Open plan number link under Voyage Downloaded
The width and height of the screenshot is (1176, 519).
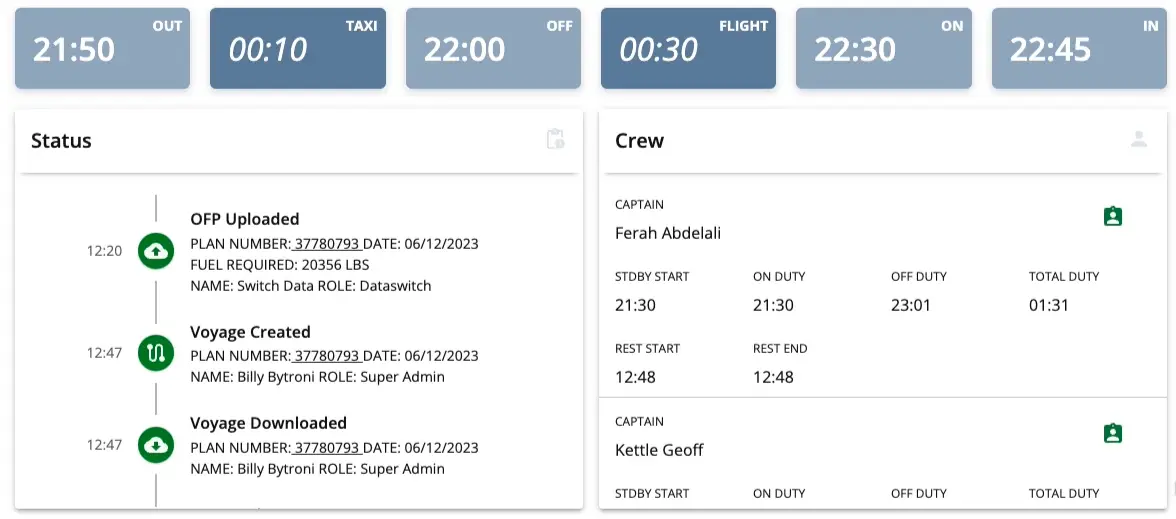pos(326,447)
